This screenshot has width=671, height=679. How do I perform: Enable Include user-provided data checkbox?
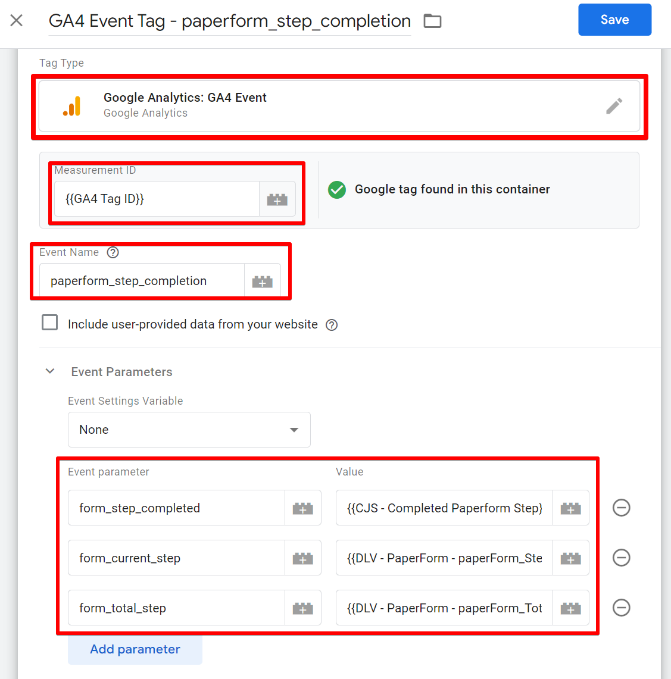(x=50, y=323)
